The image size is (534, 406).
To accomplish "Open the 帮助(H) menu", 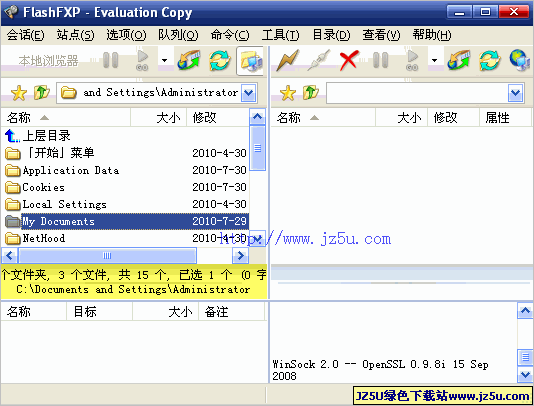I will (432, 35).
